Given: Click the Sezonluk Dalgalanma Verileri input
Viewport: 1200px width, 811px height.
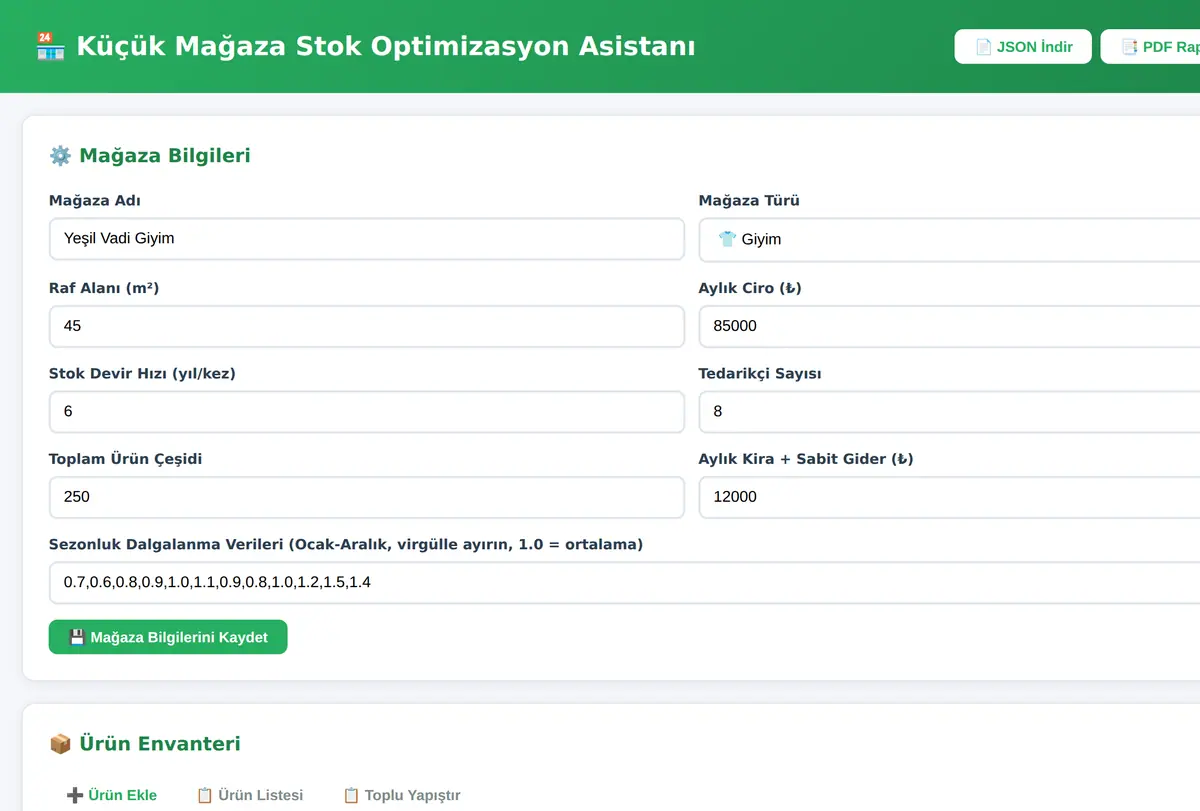Looking at the screenshot, I should click(624, 582).
